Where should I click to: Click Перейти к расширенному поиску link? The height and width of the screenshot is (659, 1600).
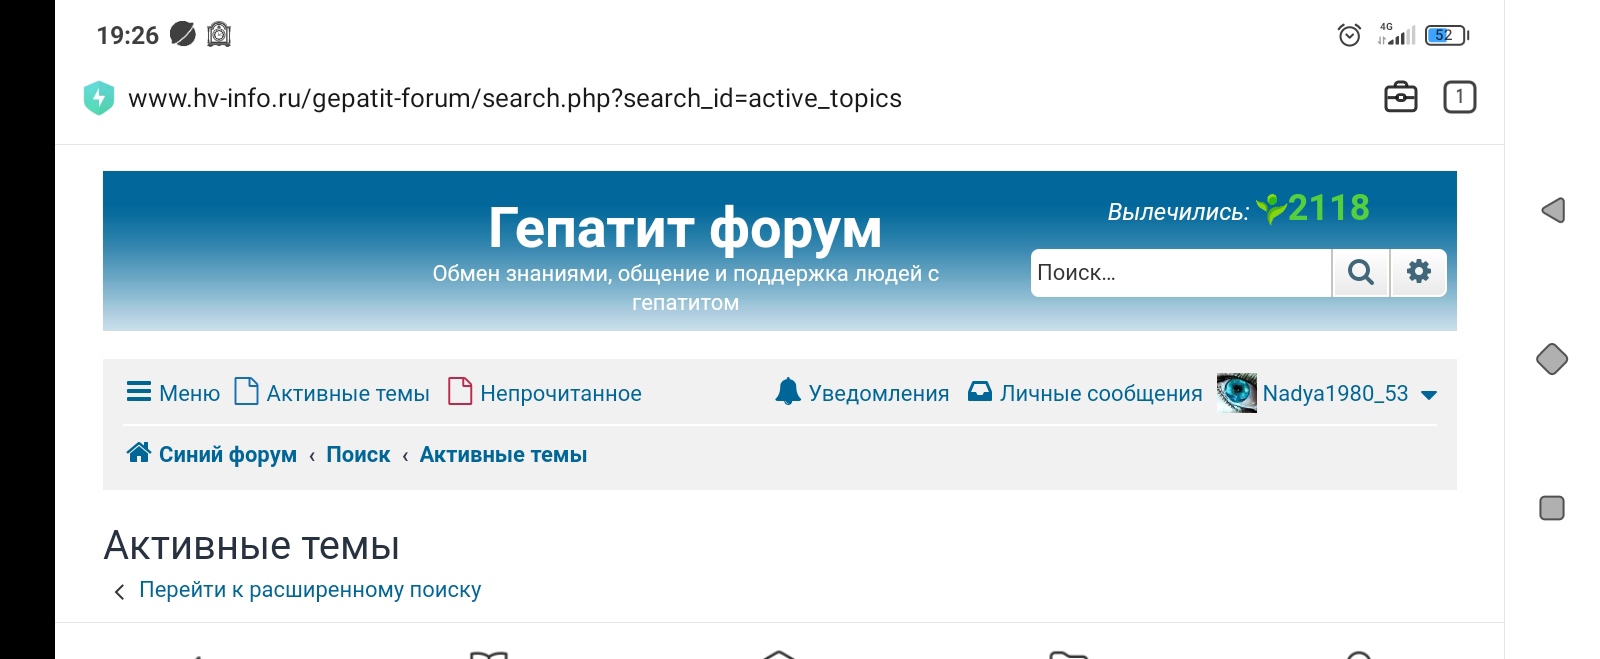coord(309,590)
